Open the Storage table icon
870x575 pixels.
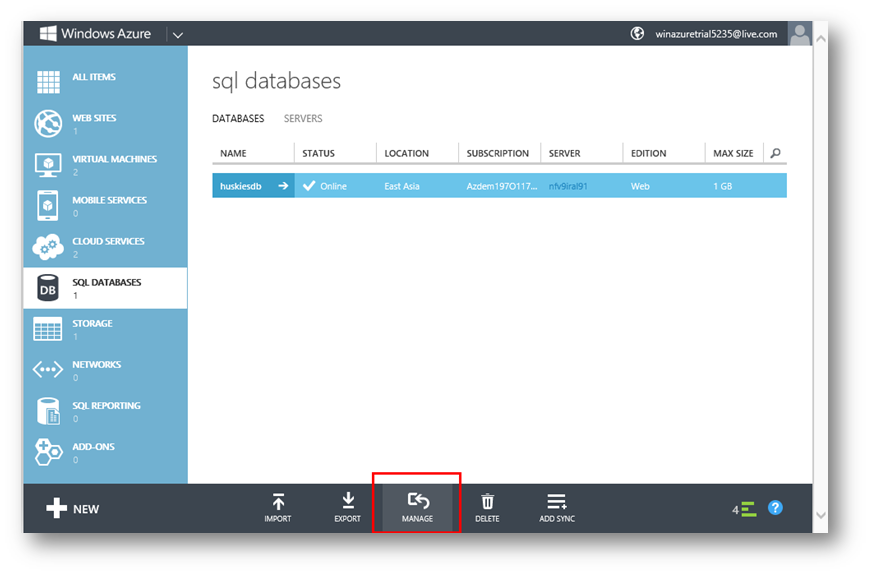click(48, 329)
